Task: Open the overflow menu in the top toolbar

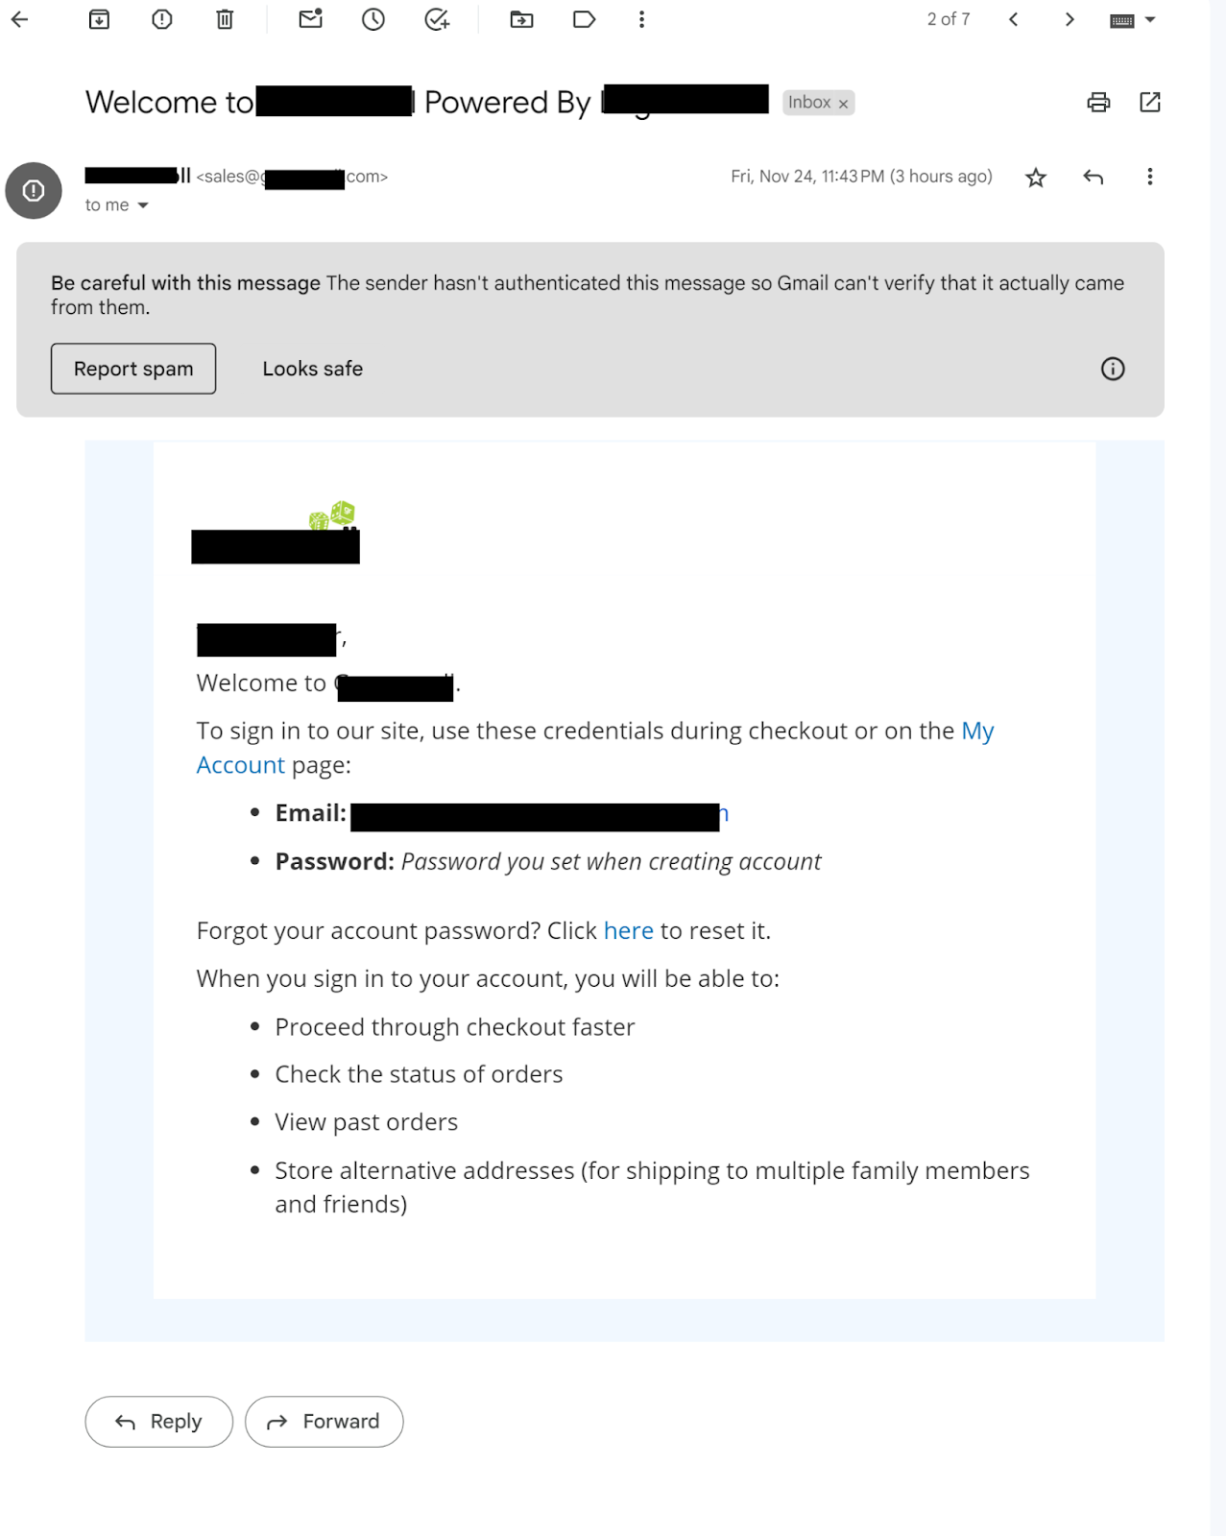Action: coord(641,19)
